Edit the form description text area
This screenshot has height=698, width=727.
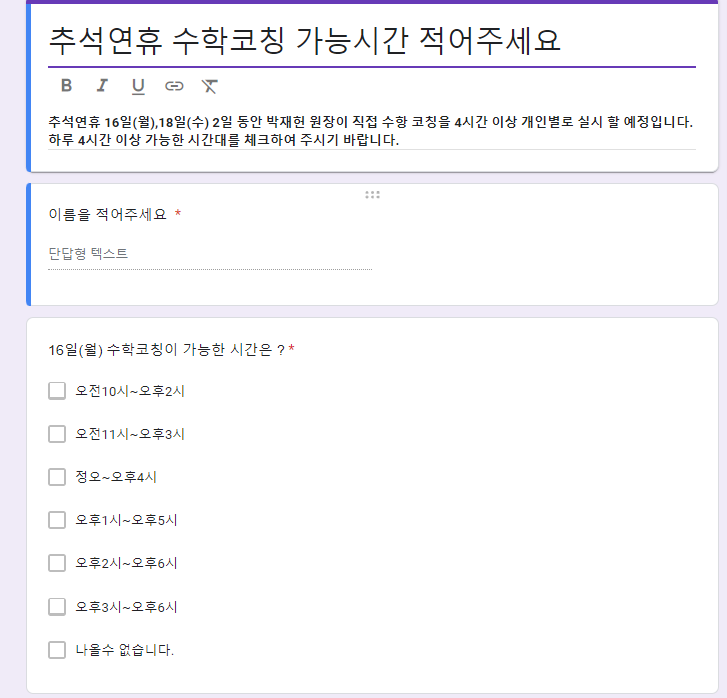click(372, 131)
